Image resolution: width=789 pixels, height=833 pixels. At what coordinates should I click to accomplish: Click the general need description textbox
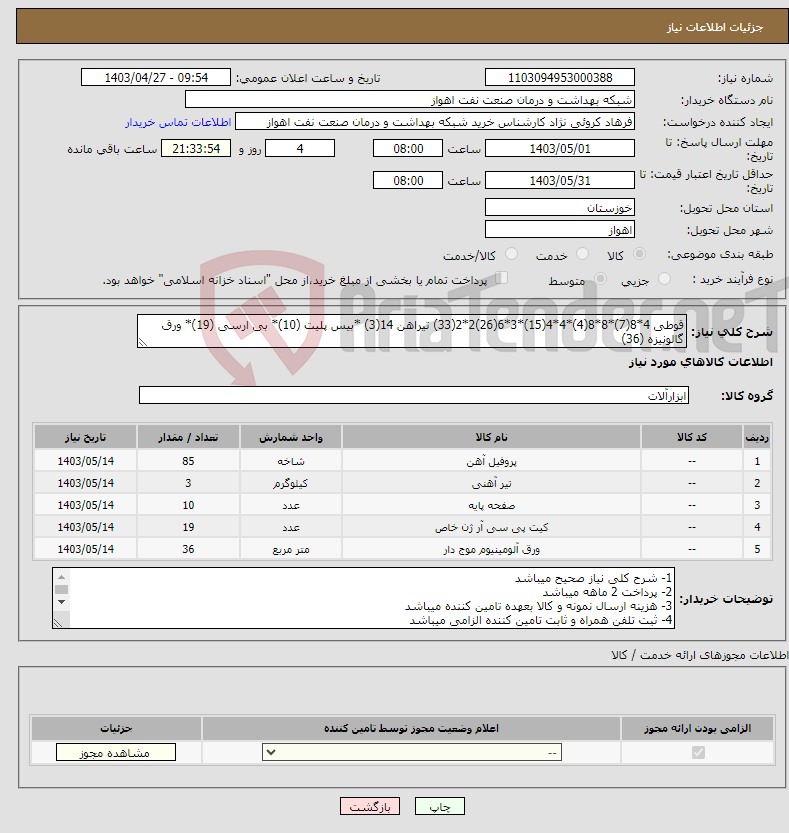click(x=412, y=331)
